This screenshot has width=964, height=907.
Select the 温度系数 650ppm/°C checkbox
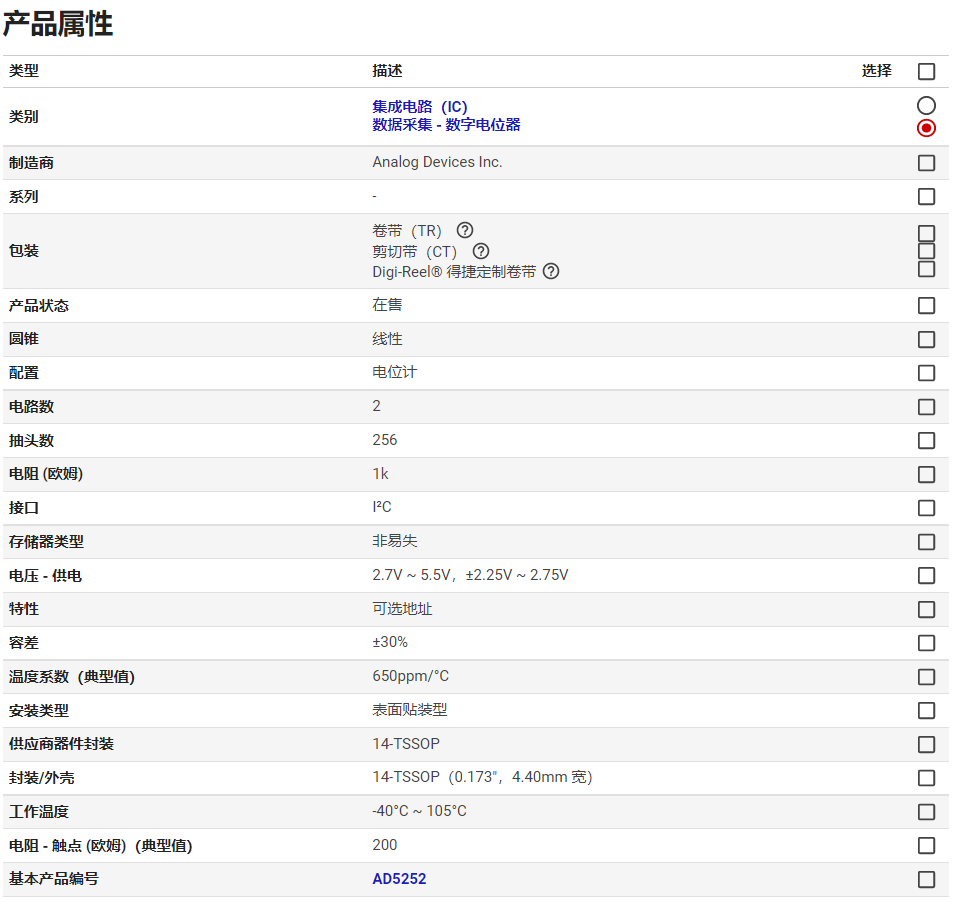tap(926, 677)
